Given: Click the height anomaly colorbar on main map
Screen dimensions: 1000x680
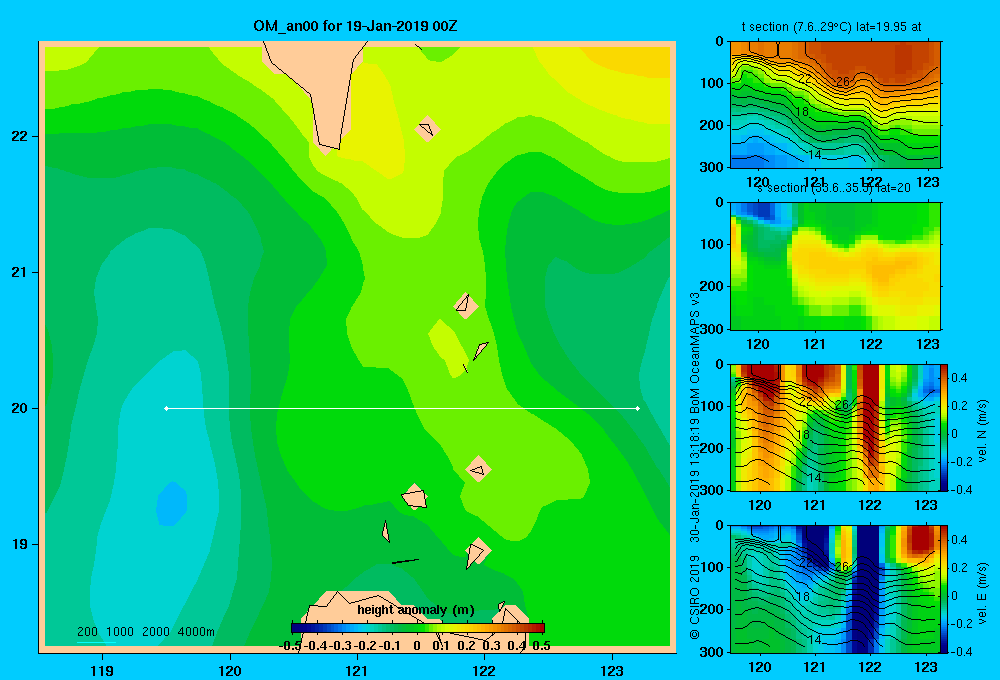Looking at the screenshot, I should 418,628.
